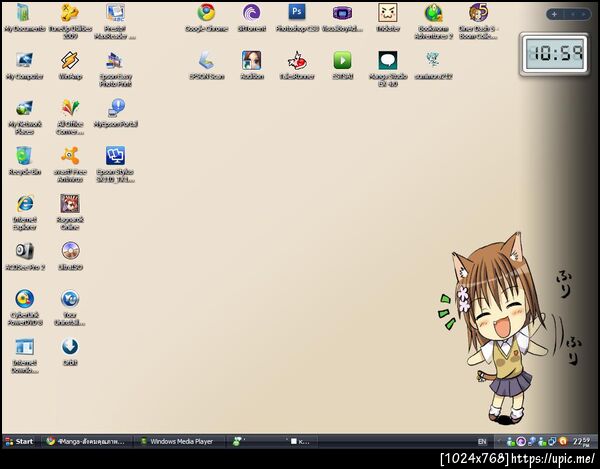Click the digital clock gadget showing 10:59
The height and width of the screenshot is (469, 600).
tap(554, 54)
